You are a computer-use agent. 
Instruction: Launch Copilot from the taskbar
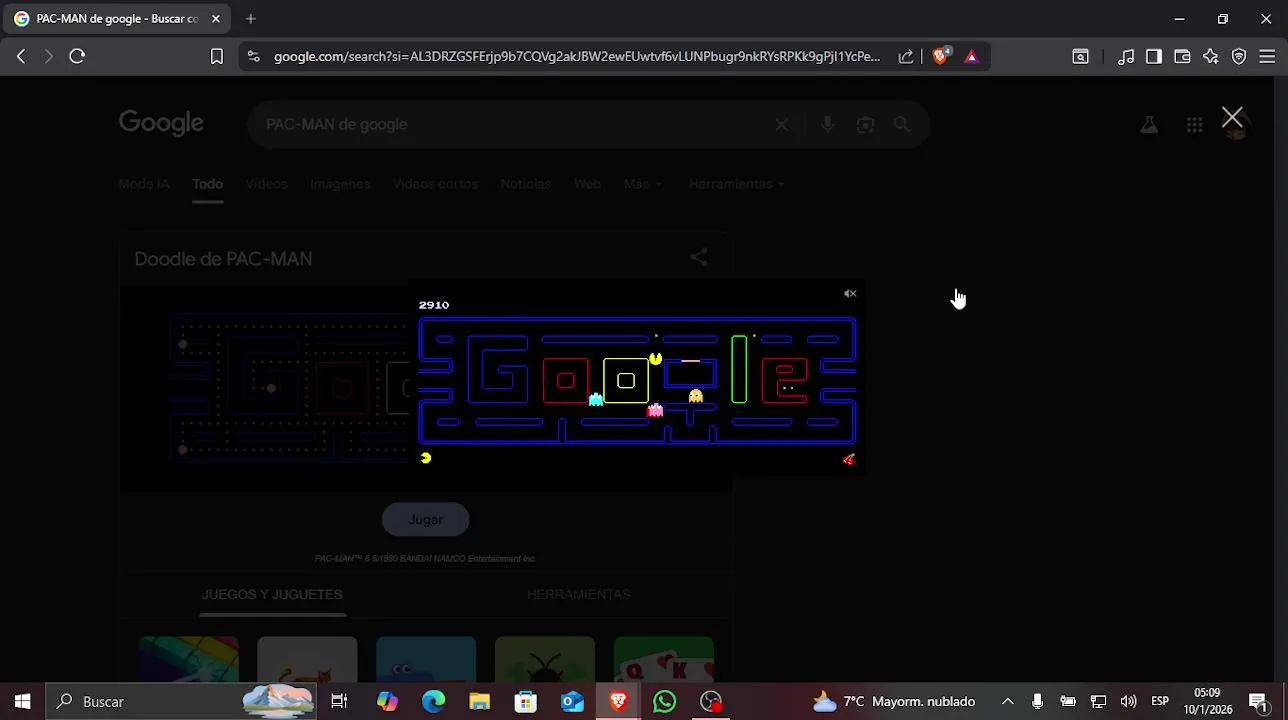click(387, 701)
